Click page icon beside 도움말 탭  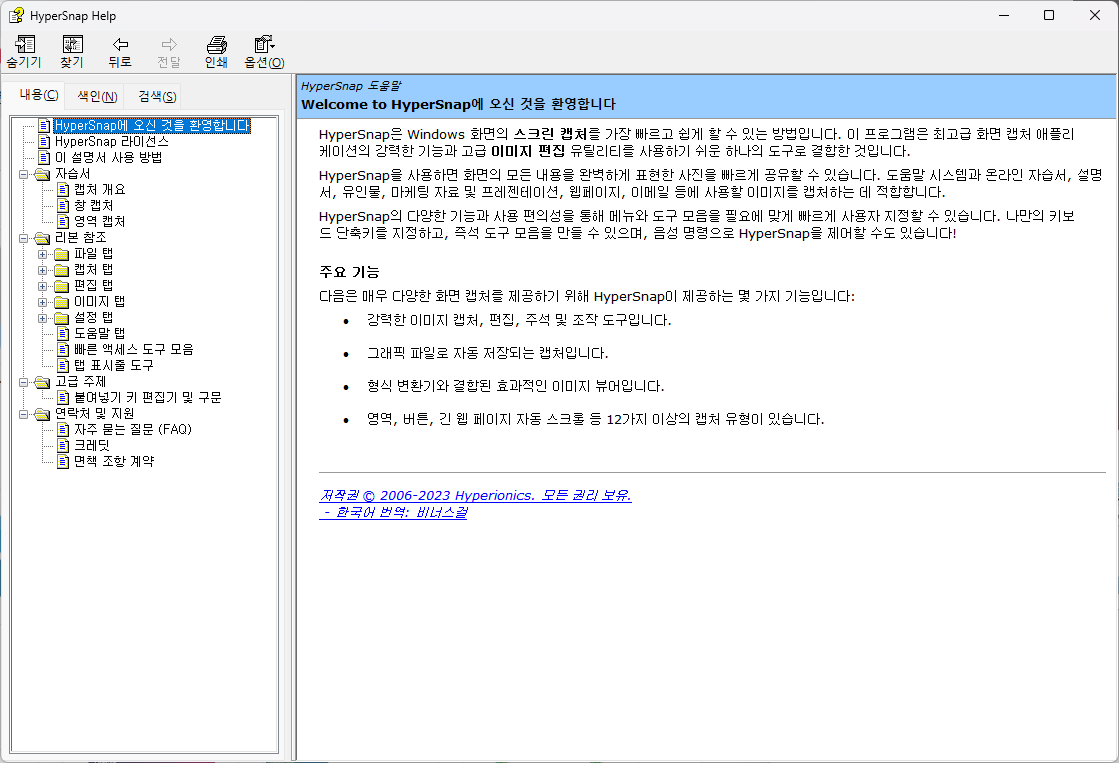click(64, 333)
